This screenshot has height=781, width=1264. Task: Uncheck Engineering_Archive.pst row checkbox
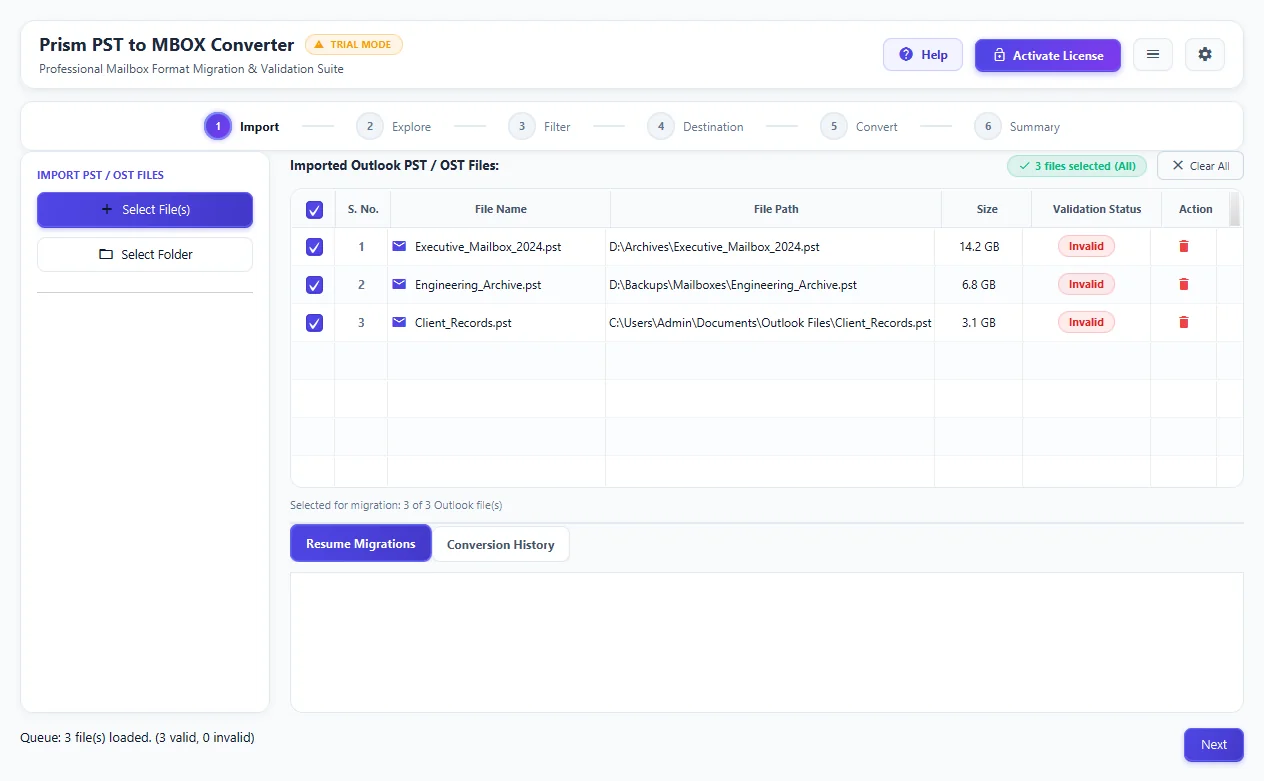(x=314, y=285)
